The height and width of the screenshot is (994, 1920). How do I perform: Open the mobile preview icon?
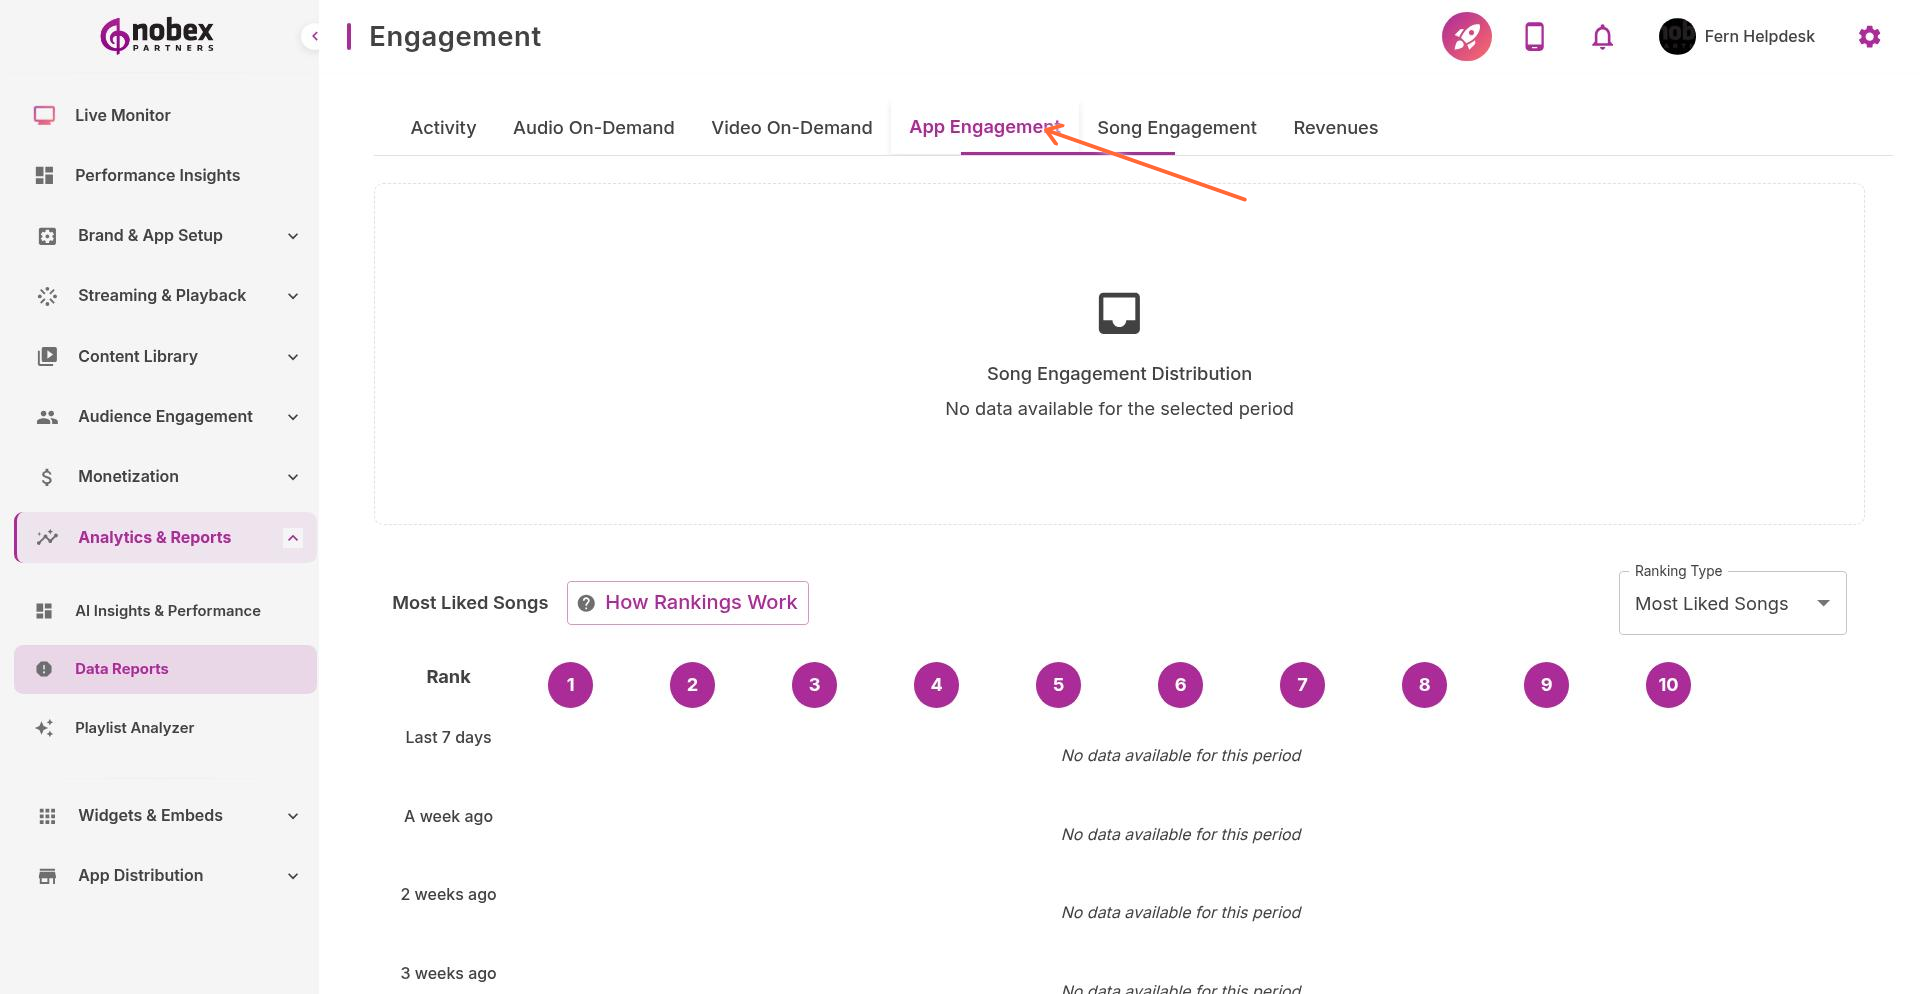(x=1533, y=36)
